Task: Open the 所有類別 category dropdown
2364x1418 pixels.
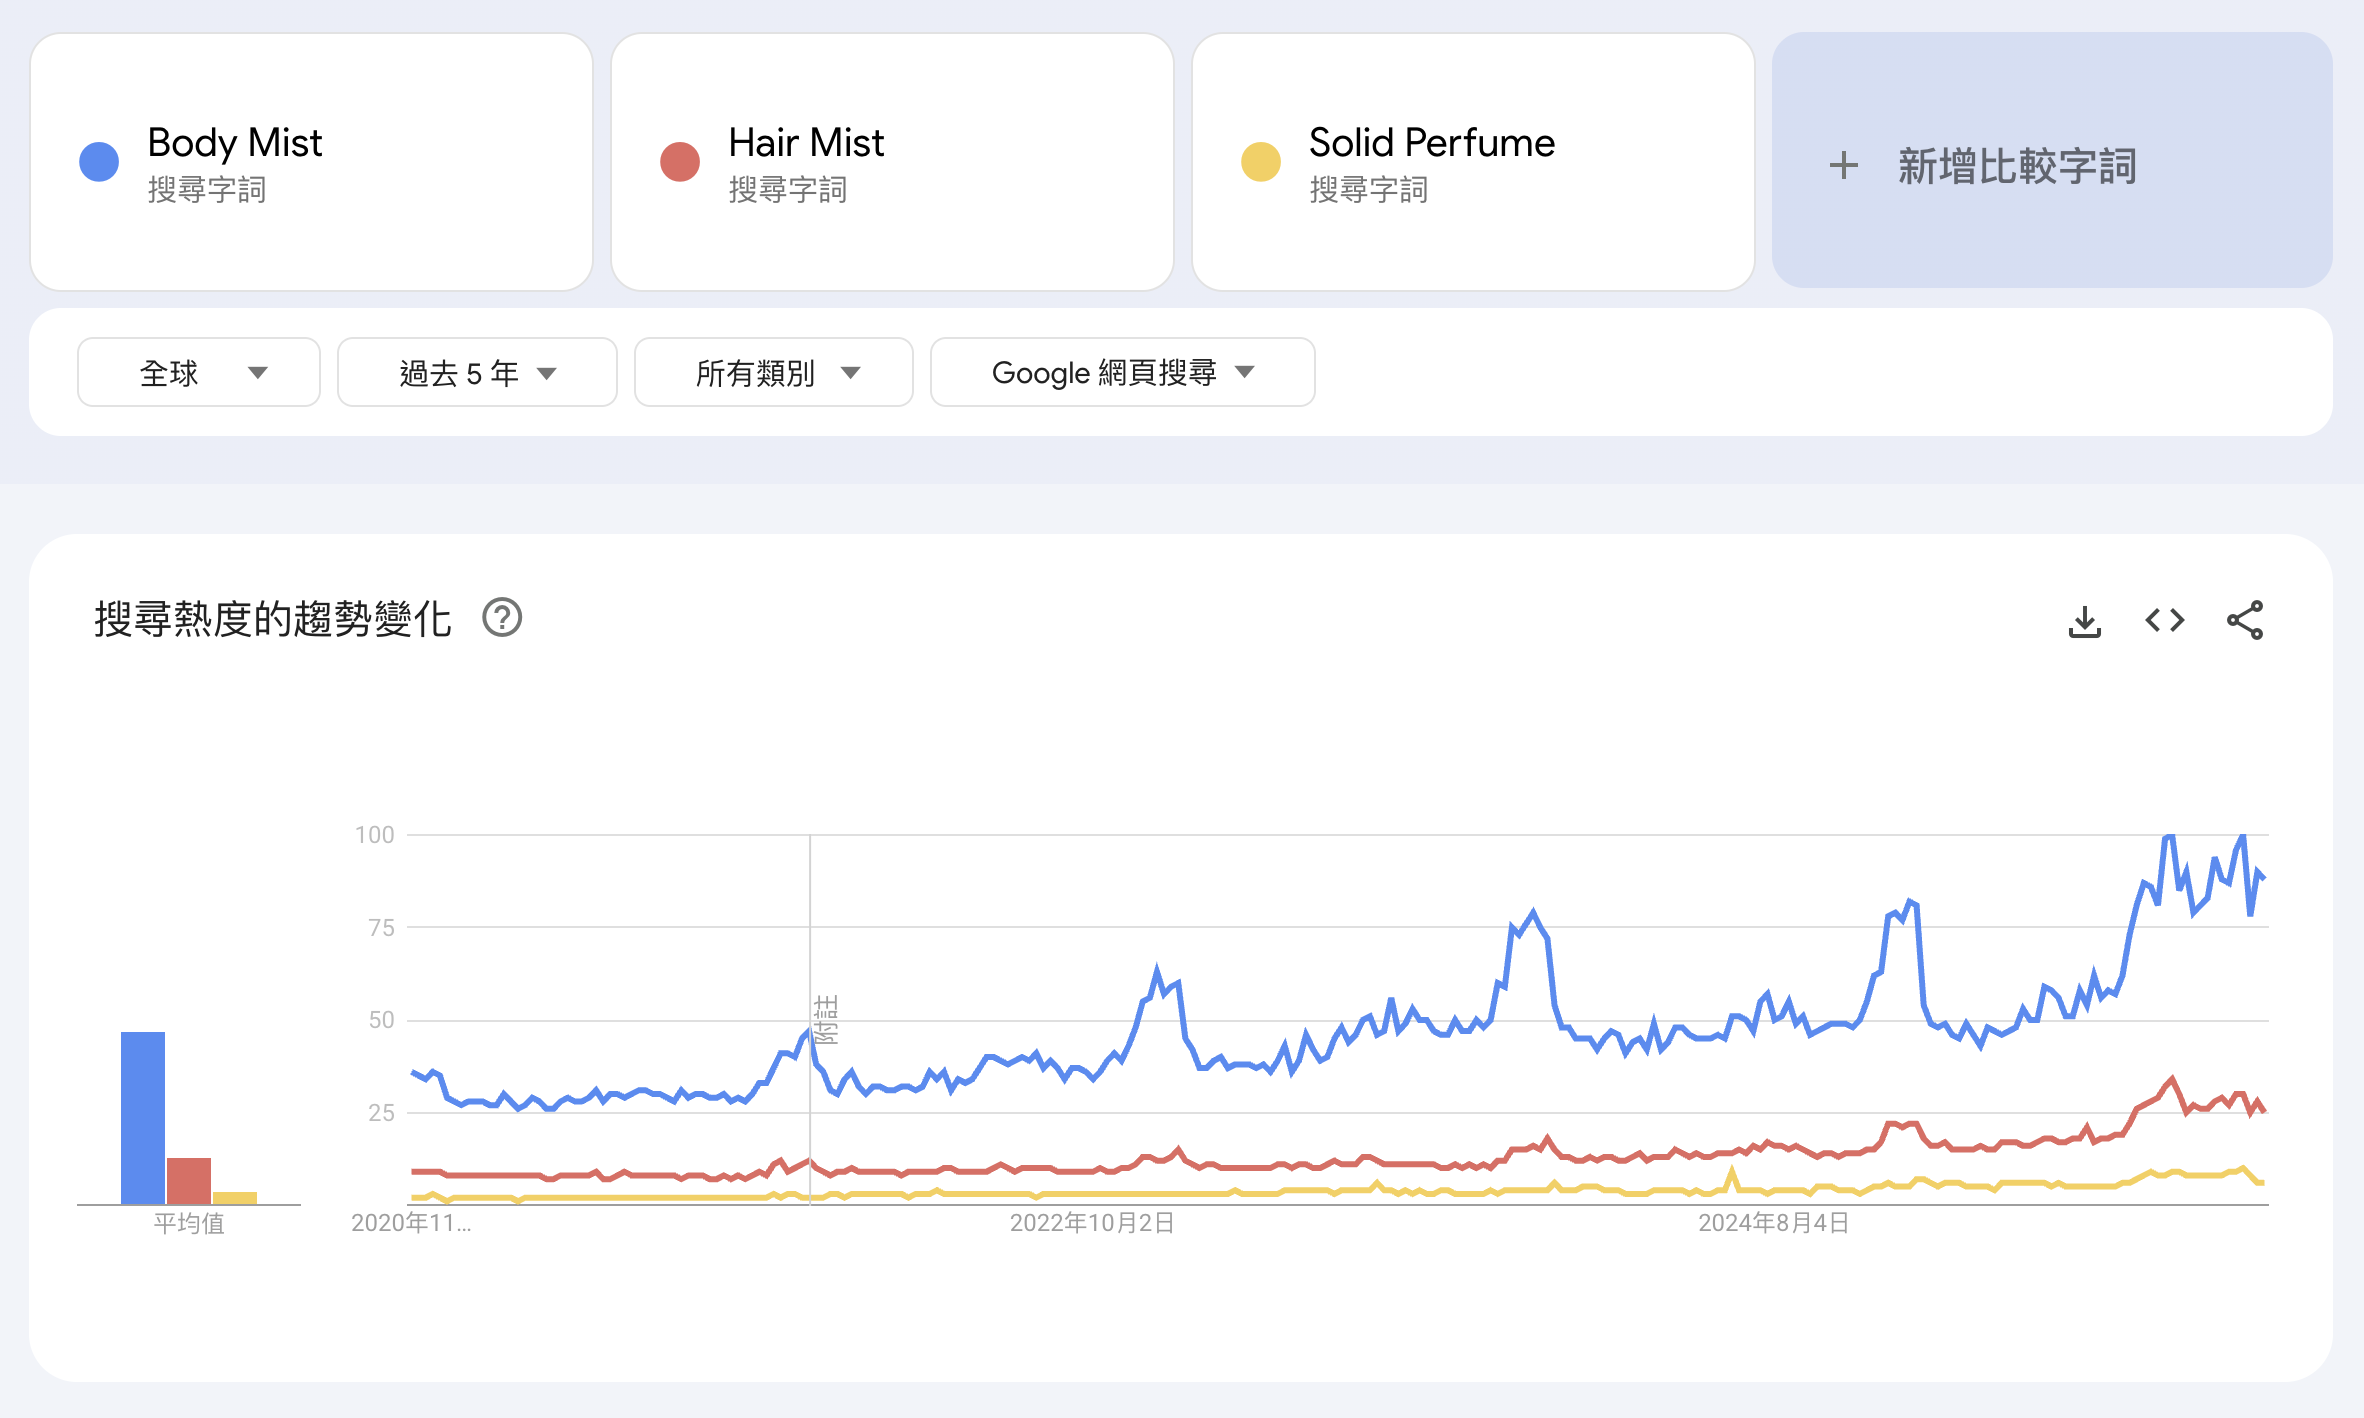Action: click(x=773, y=373)
